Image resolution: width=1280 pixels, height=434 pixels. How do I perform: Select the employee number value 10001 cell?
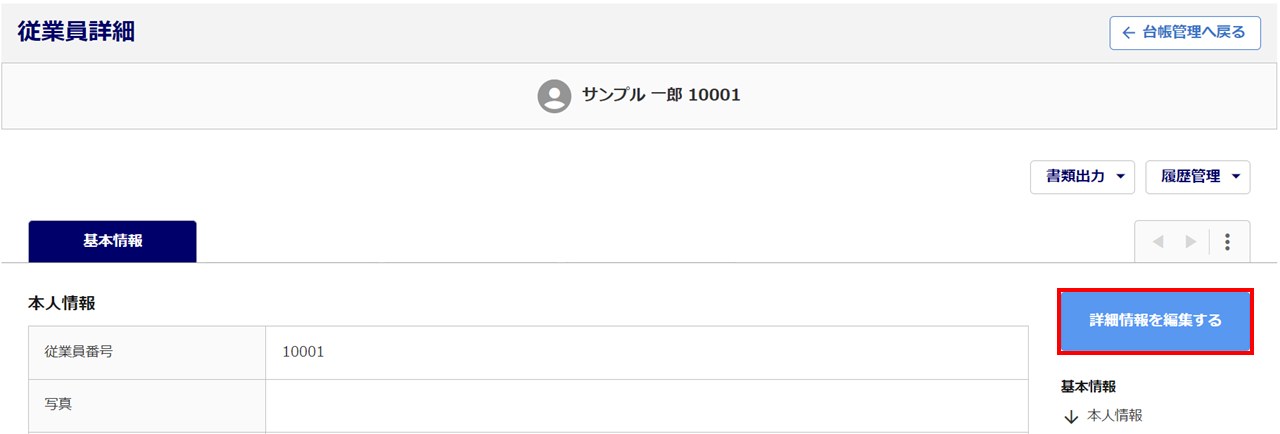(x=646, y=352)
